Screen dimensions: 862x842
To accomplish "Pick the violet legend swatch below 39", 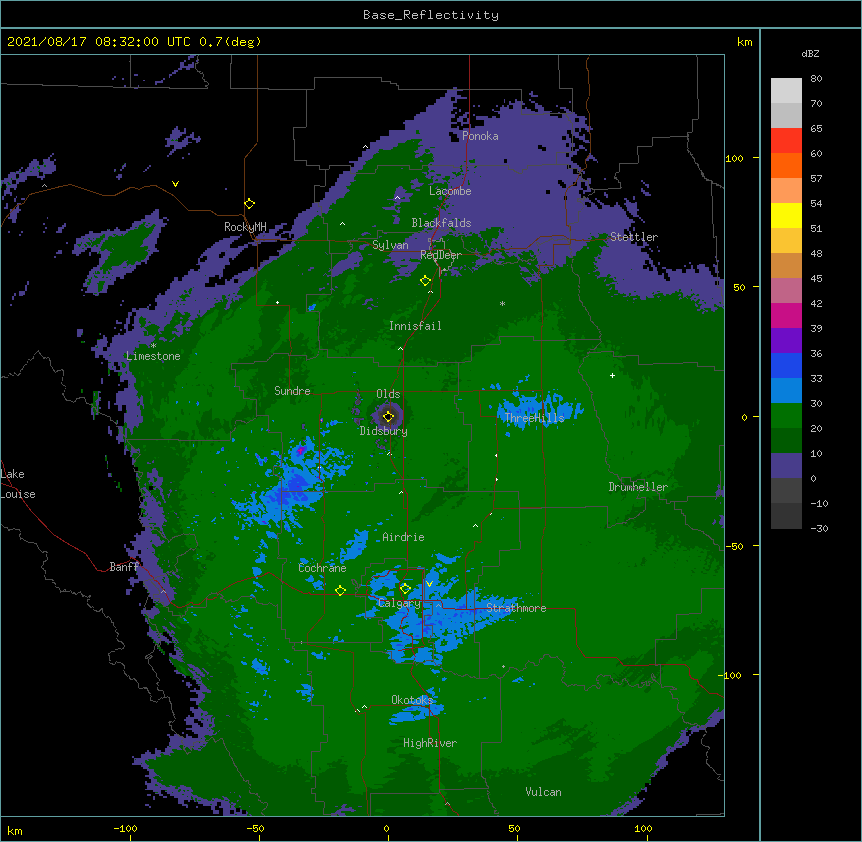I will pyautogui.click(x=786, y=340).
